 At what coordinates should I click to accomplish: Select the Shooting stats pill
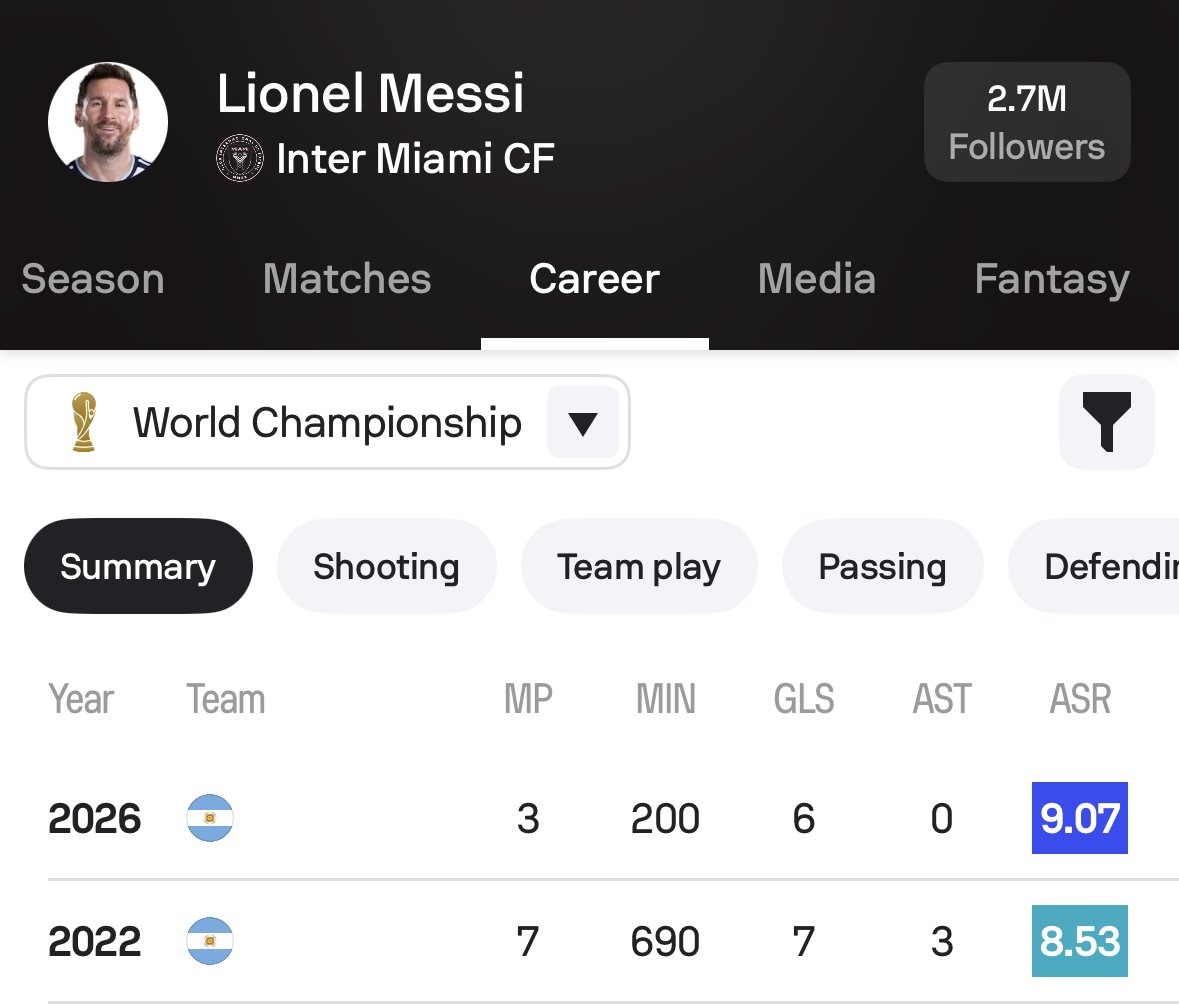point(386,566)
